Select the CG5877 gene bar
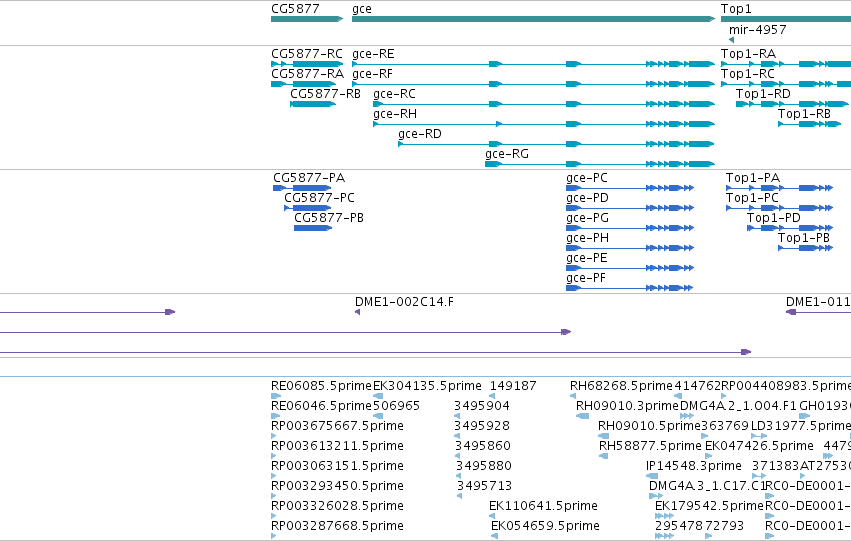Viewport: 851px width, 541px height. click(x=307, y=19)
